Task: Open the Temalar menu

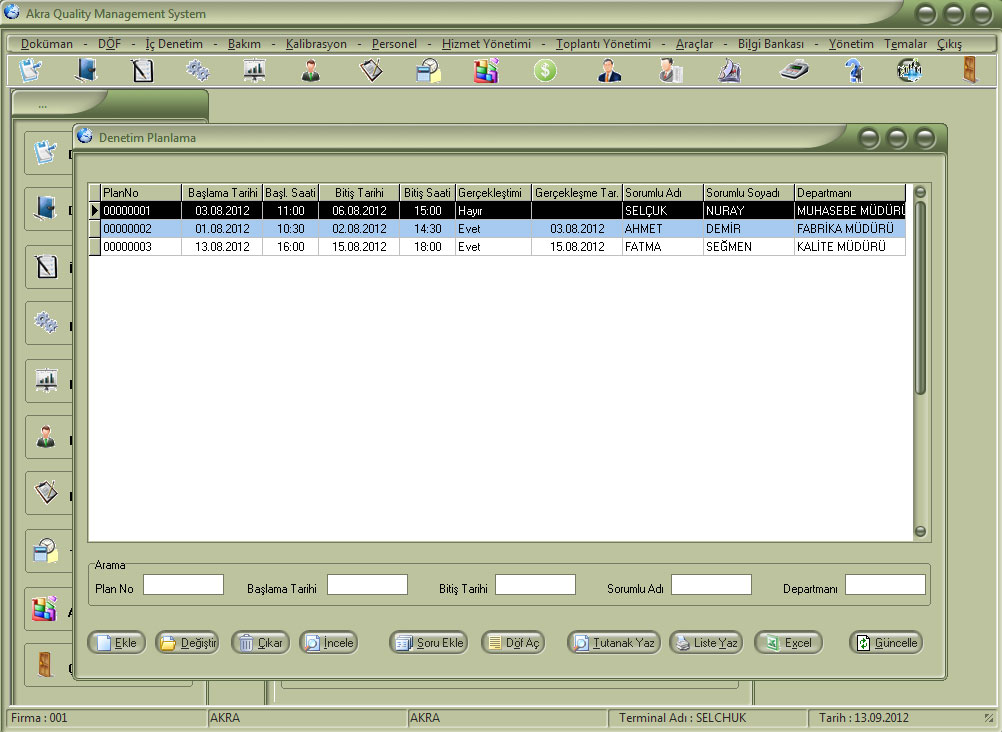Action: click(x=906, y=43)
